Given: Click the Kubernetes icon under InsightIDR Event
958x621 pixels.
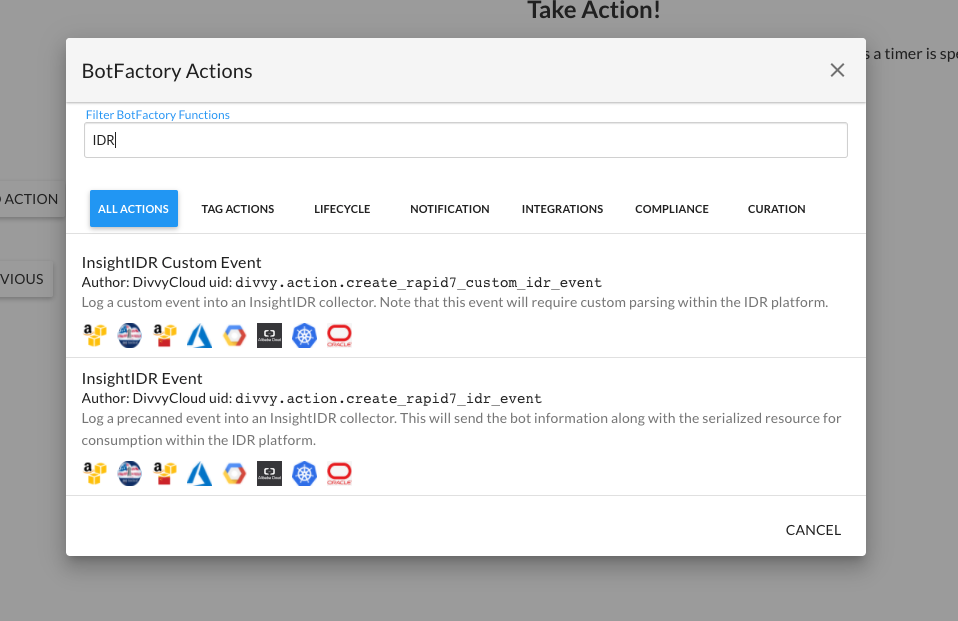Looking at the screenshot, I should [x=304, y=474].
